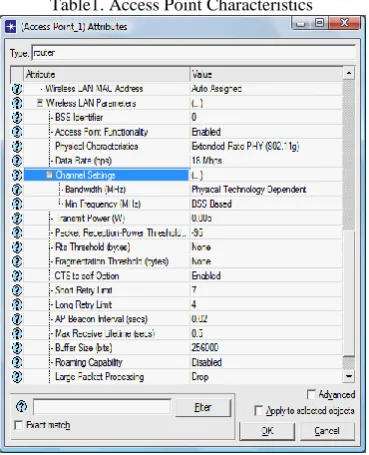Image resolution: width=369 pixels, height=455 pixels.
Task: Click help icon beside Access Point Functionality
Action: click(x=17, y=132)
